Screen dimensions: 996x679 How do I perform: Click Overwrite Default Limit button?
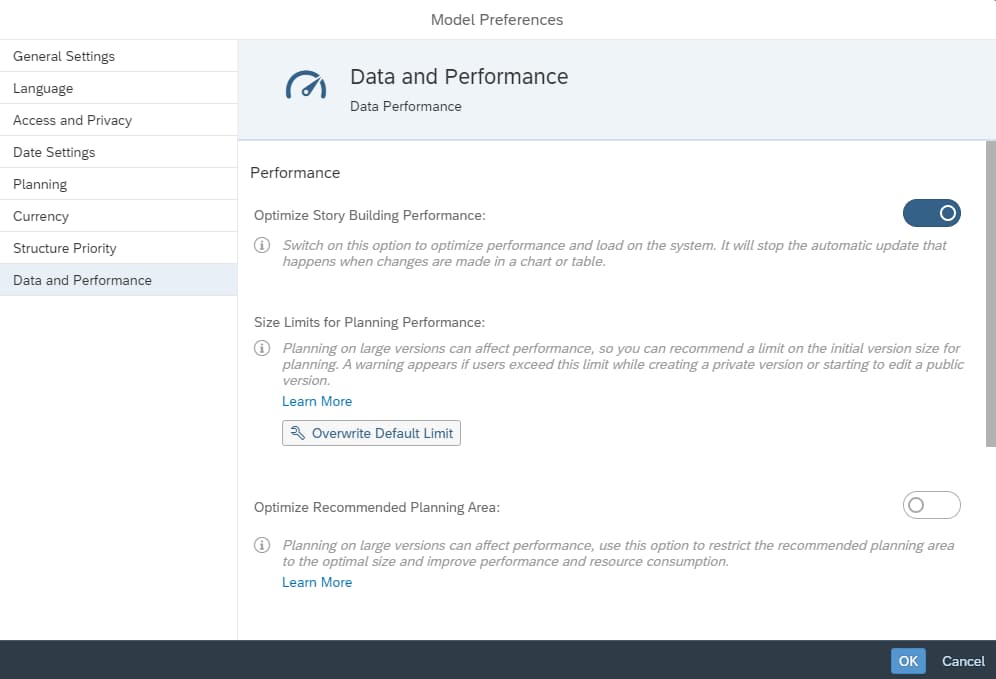371,433
